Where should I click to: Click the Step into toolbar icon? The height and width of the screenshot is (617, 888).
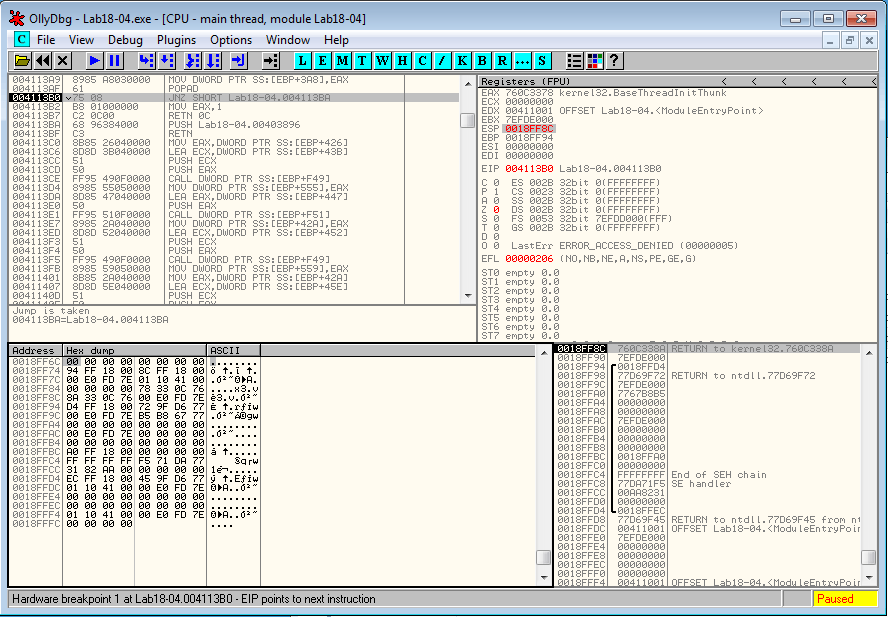tap(146, 61)
